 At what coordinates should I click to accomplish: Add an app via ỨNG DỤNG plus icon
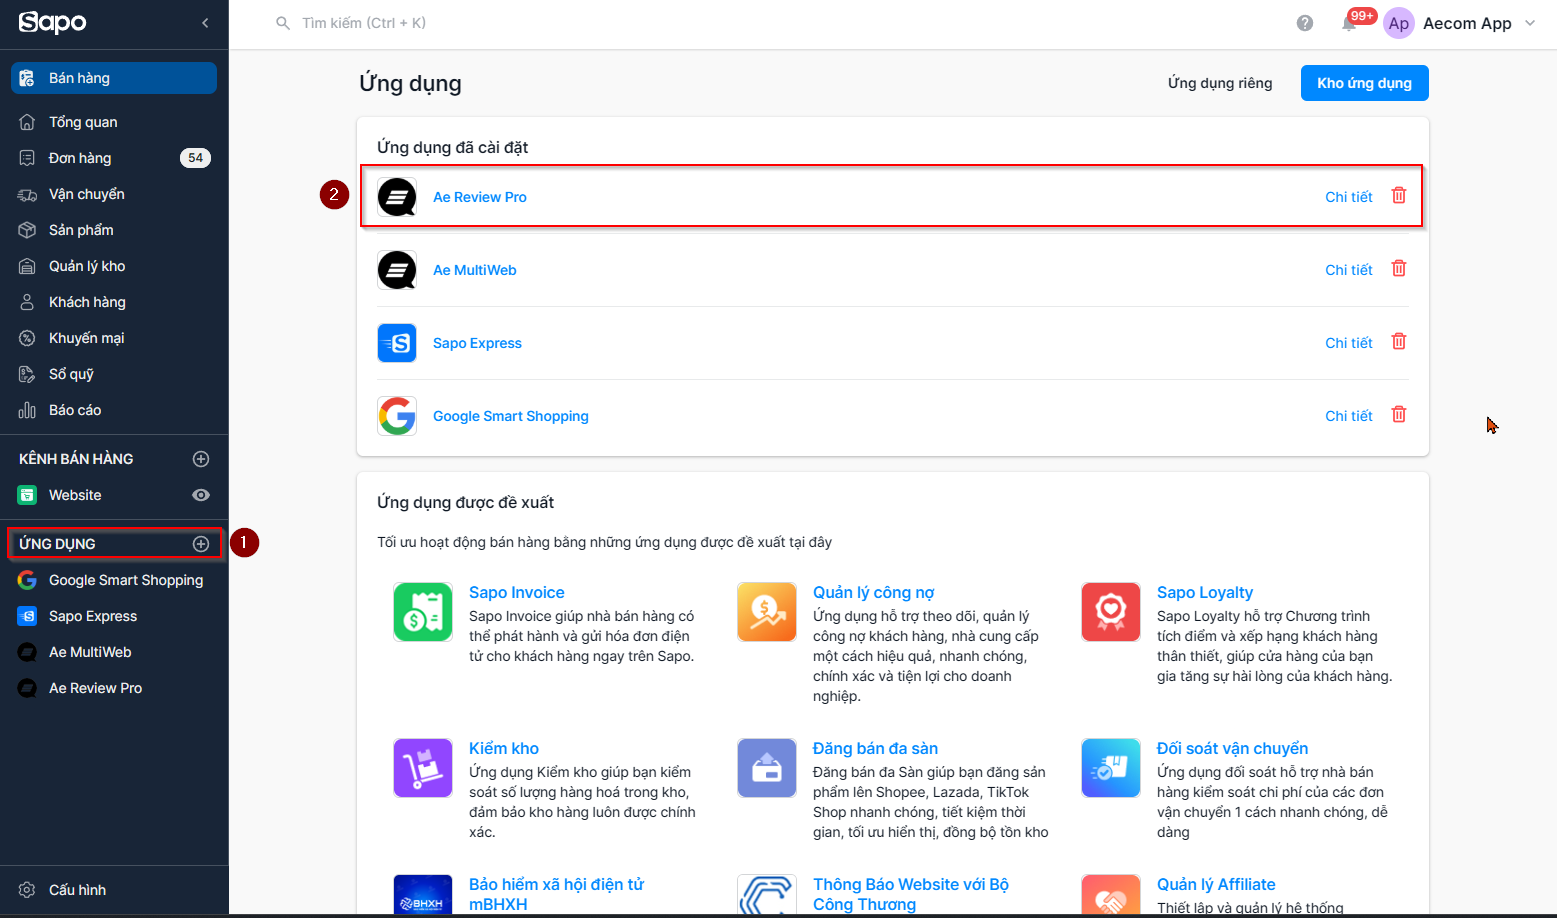tap(201, 544)
